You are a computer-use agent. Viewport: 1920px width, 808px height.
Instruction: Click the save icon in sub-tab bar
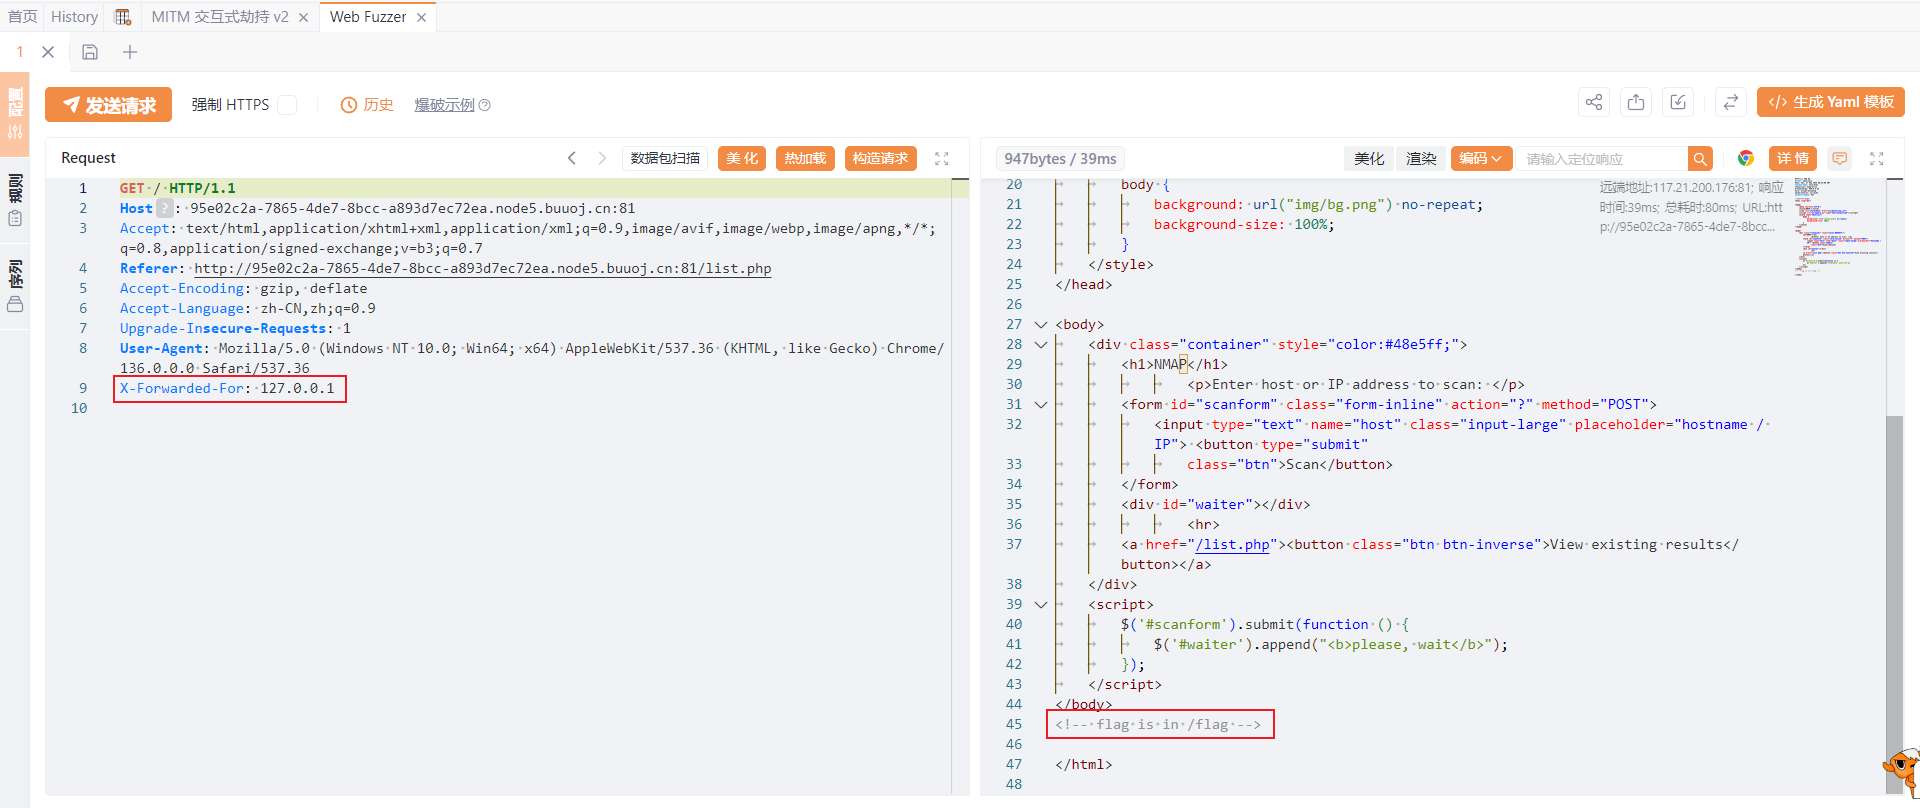point(90,52)
